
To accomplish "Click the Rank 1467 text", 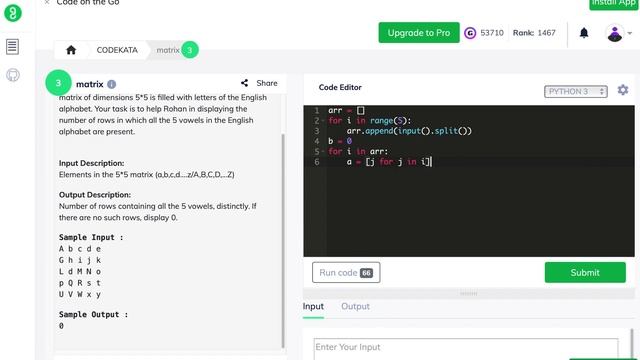I will [534, 33].
